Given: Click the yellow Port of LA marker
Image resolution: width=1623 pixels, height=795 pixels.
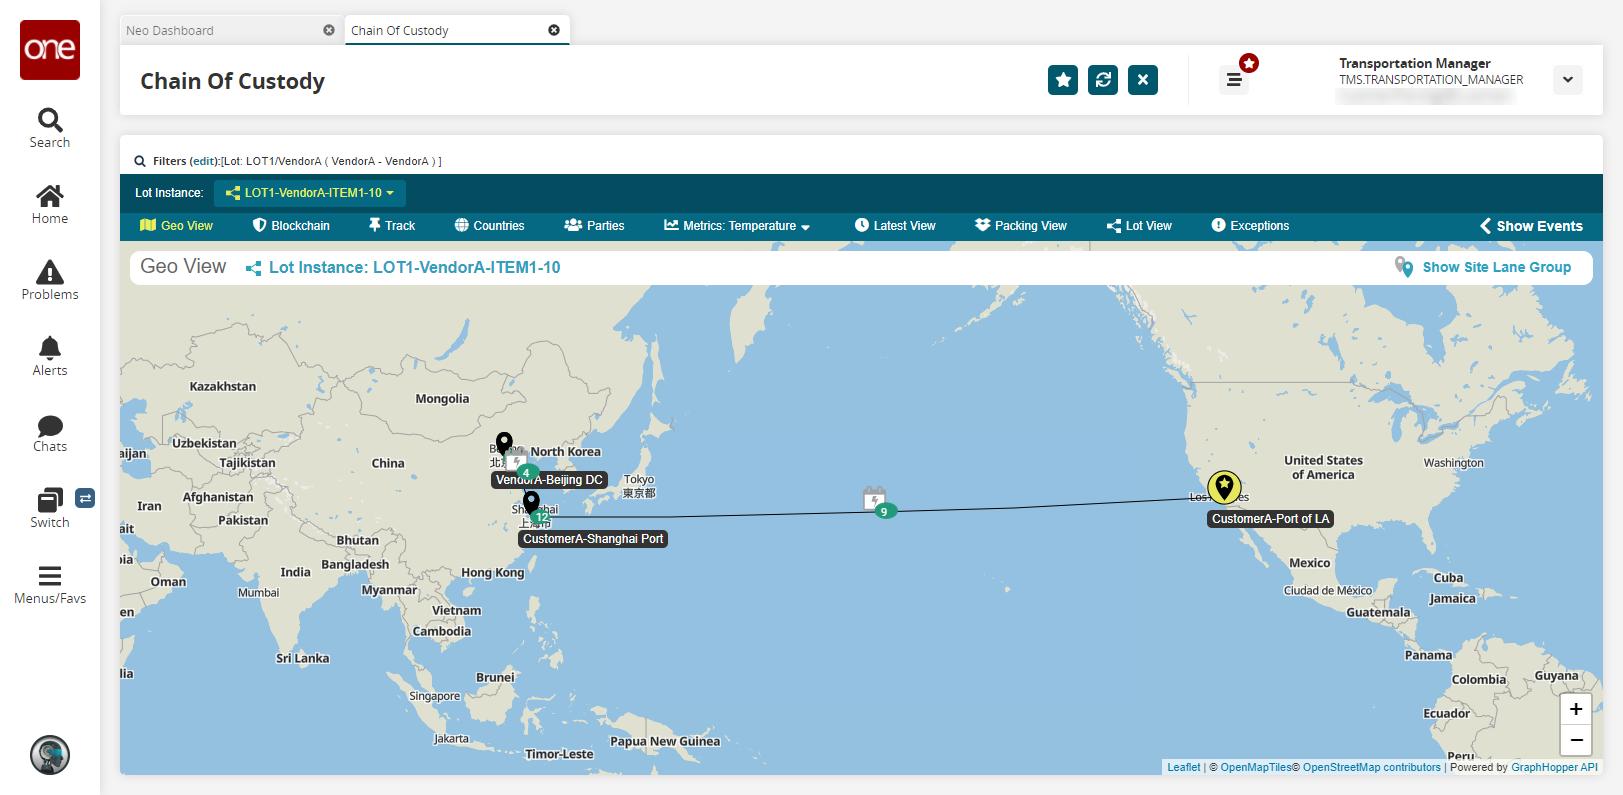Looking at the screenshot, I should 1224,487.
